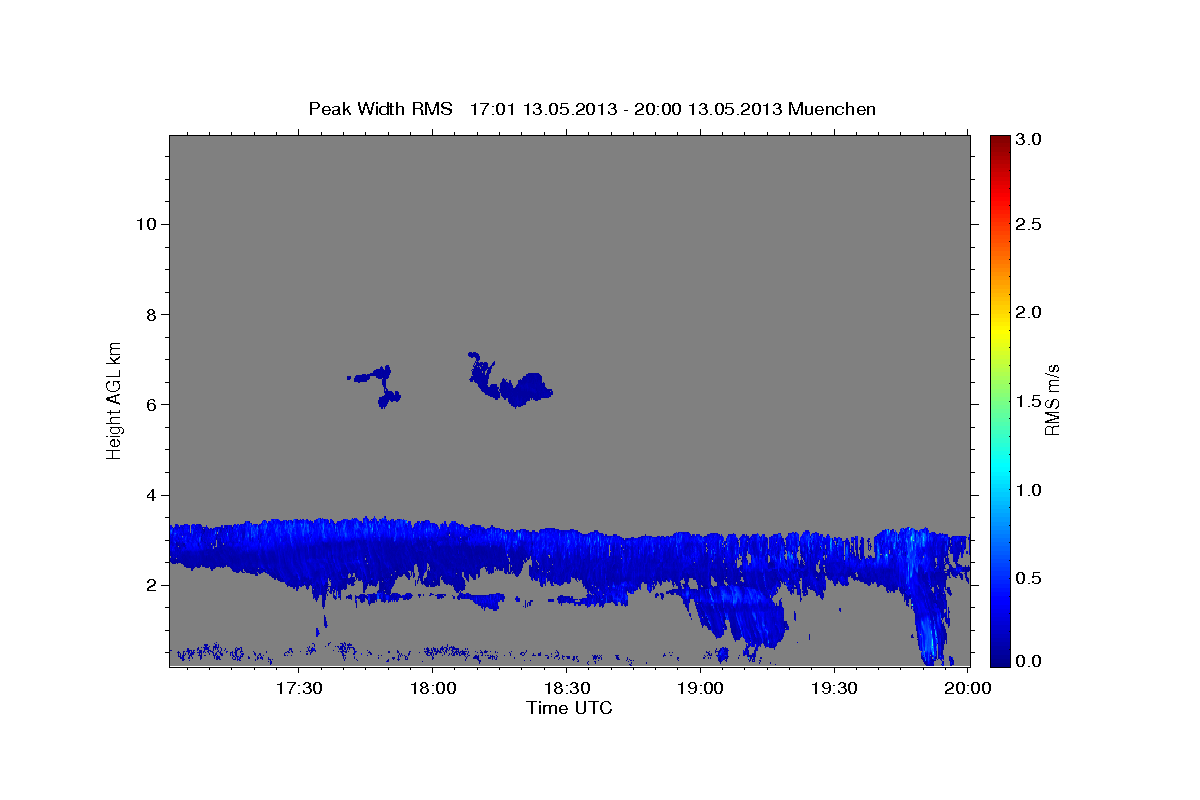Screen dimensions: 1200x800
Task: Click the 'Height AGL km' axis label
Action: point(115,401)
